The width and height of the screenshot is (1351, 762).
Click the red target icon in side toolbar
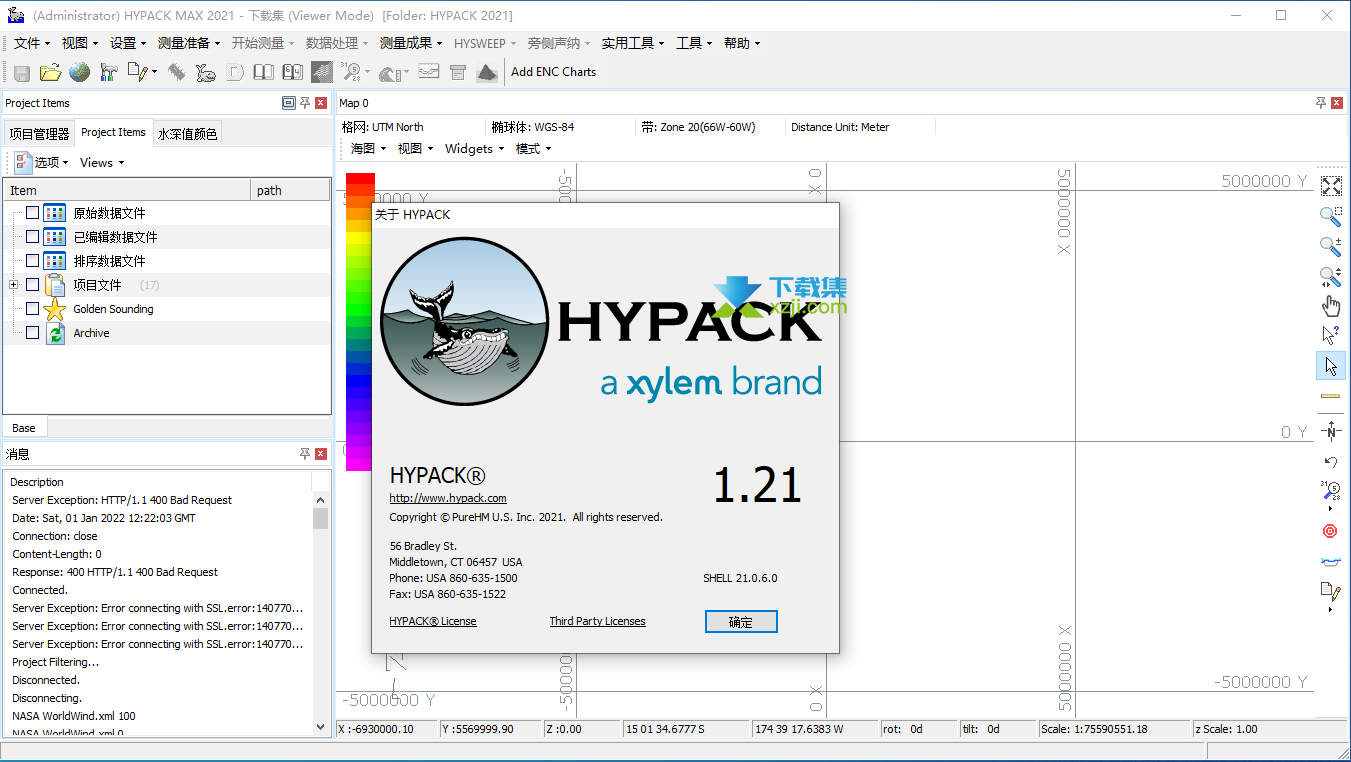[1330, 531]
